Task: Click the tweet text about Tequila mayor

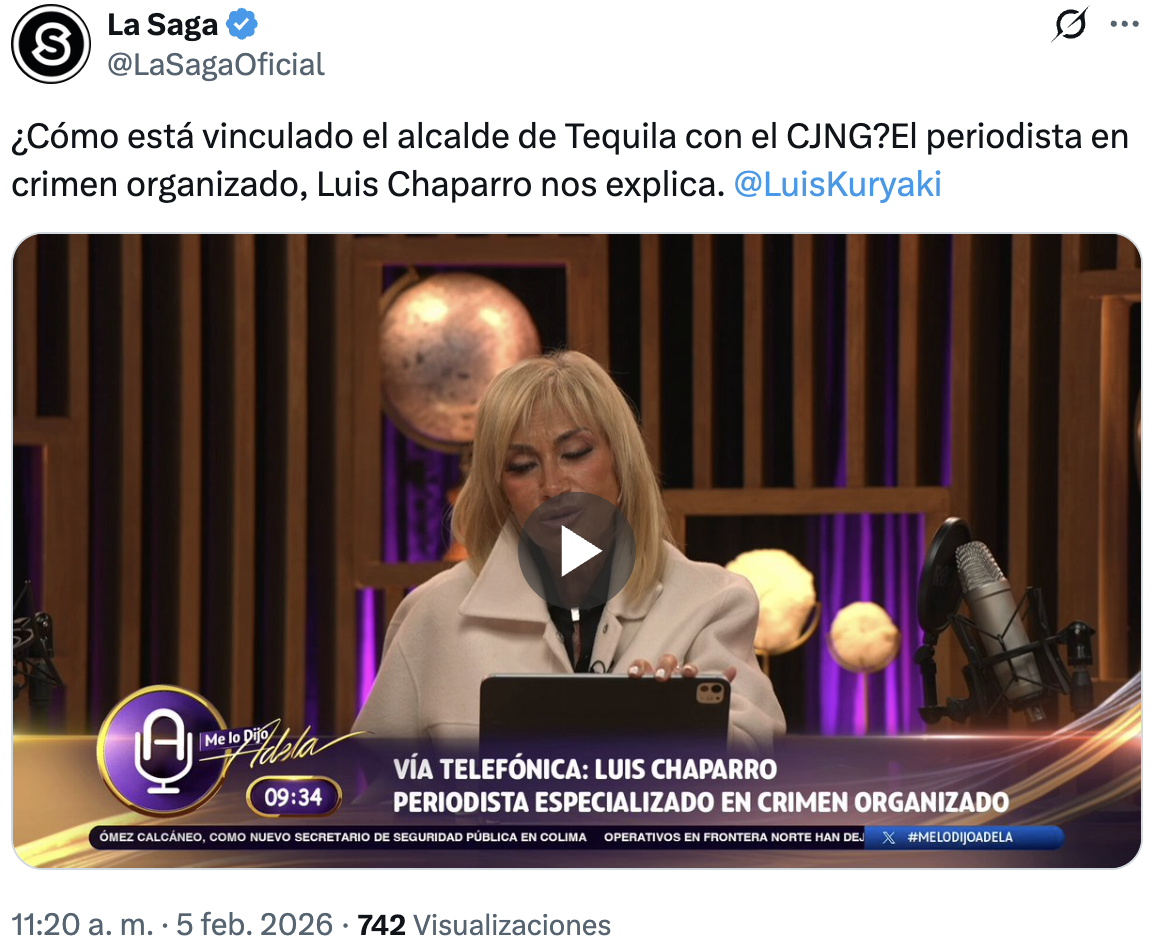Action: (x=570, y=160)
